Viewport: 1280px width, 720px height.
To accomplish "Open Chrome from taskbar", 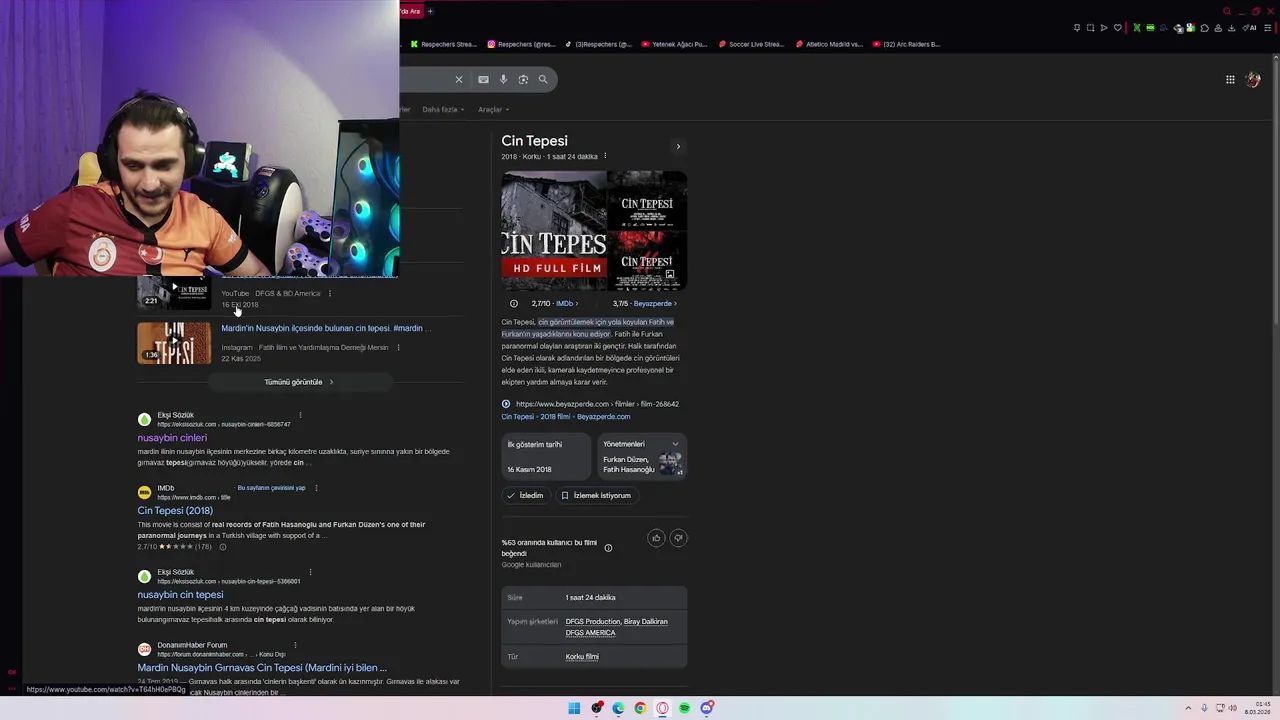I will tap(640, 708).
